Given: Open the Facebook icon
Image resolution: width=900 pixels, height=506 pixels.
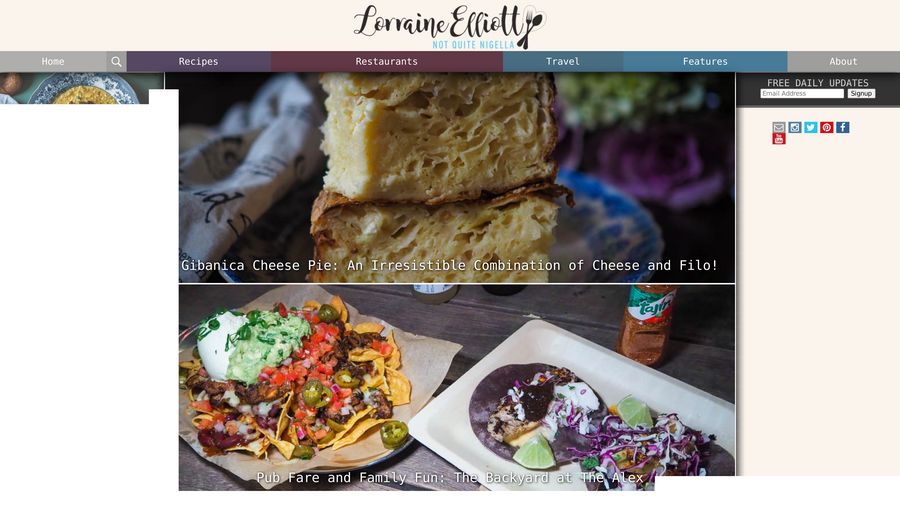Looking at the screenshot, I should [843, 127].
